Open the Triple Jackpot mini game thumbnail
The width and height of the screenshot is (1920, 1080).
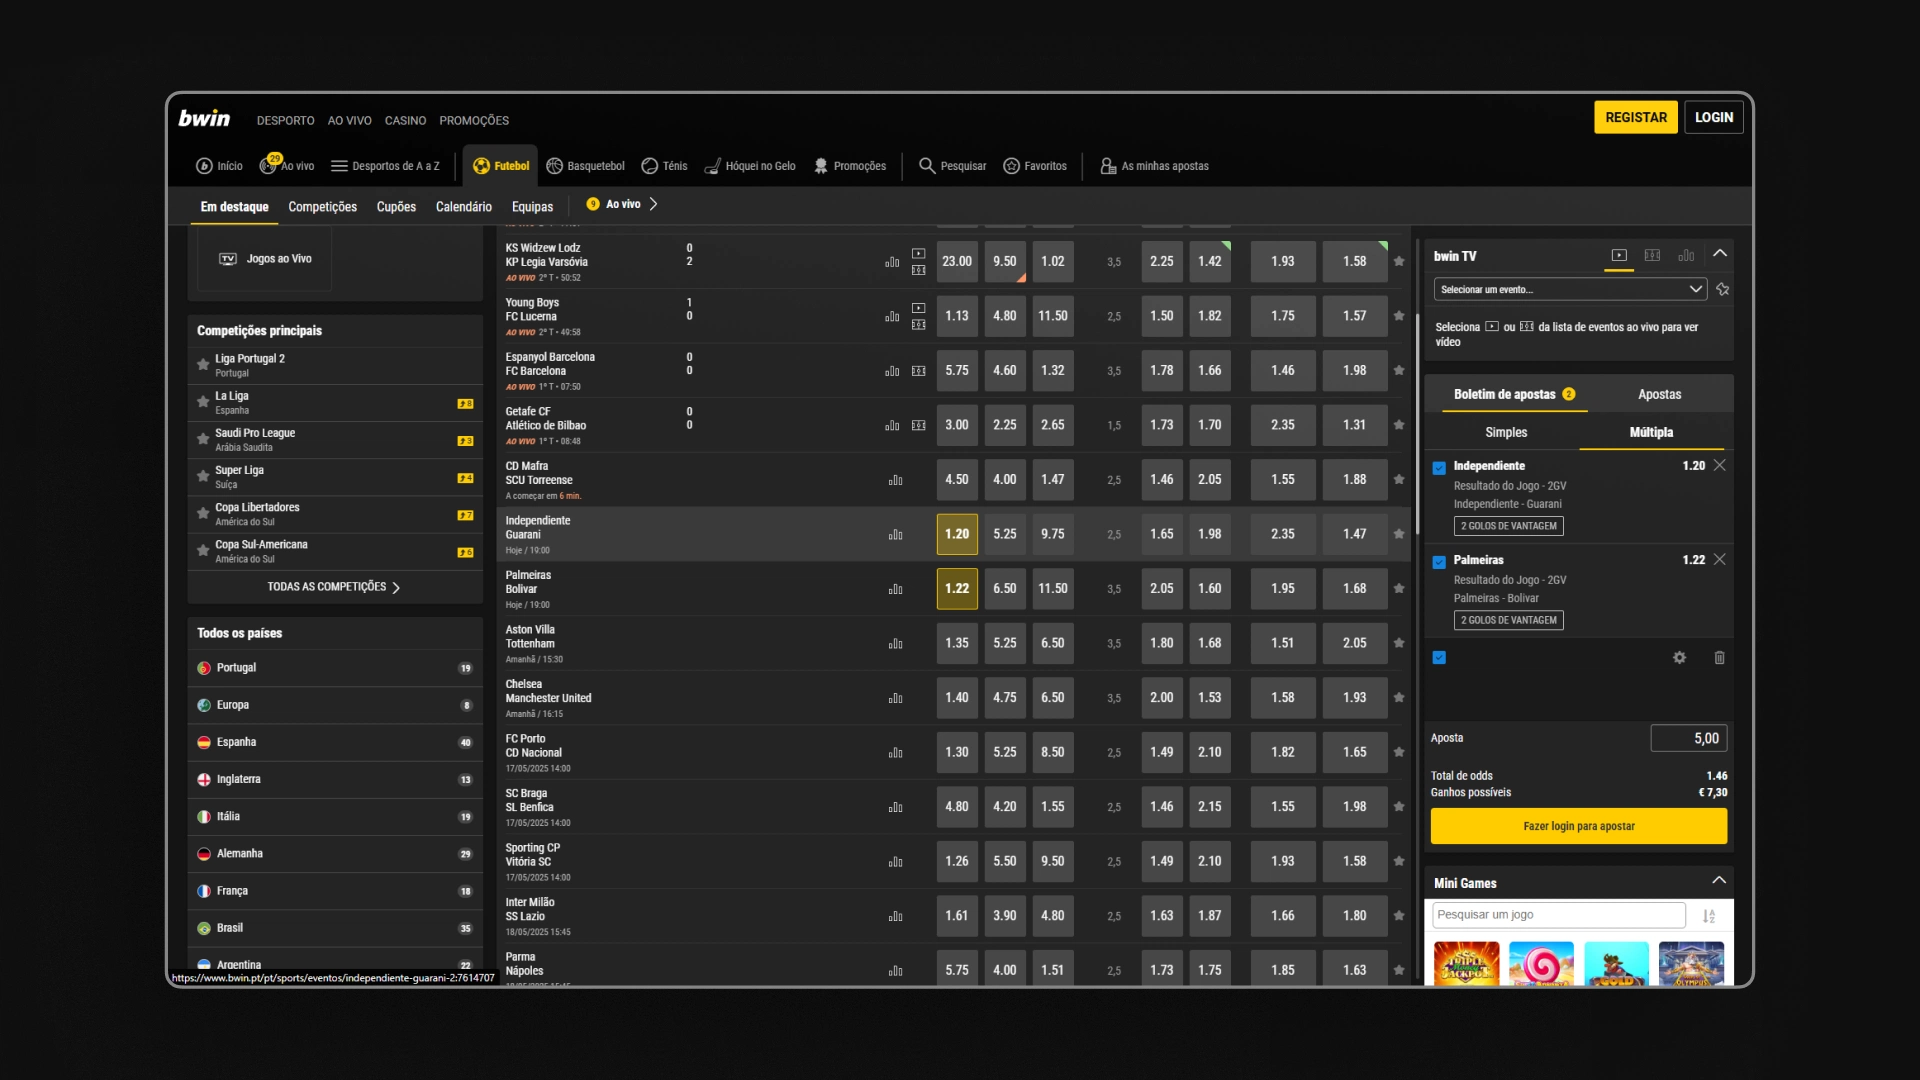click(1466, 964)
